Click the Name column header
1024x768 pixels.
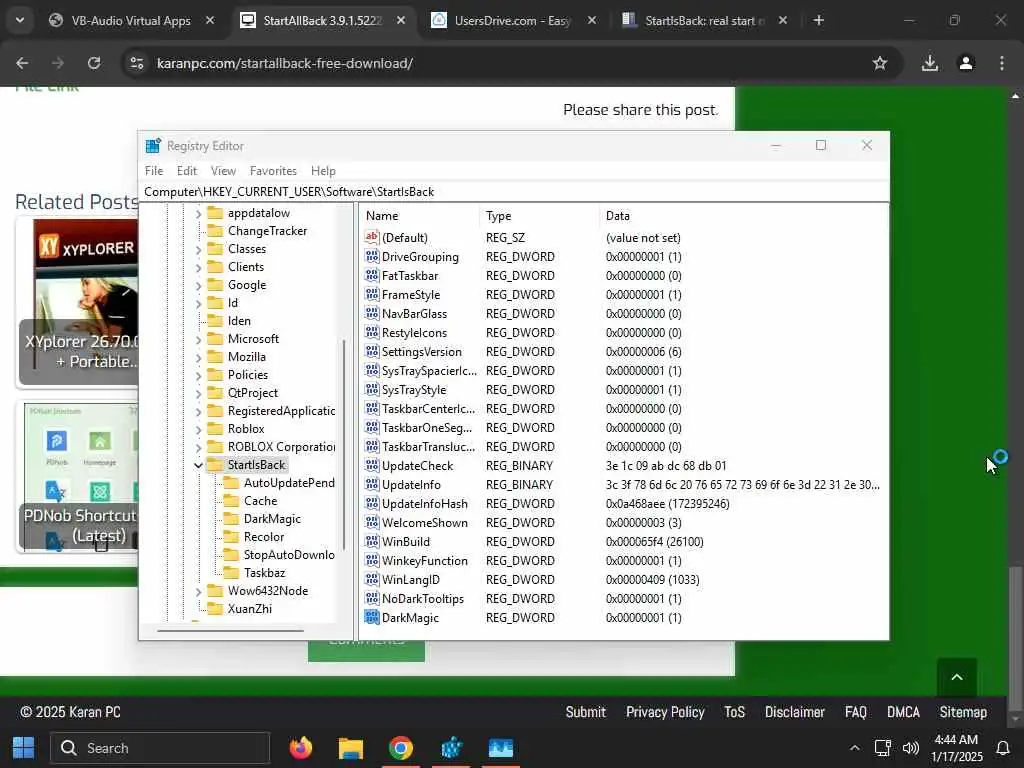pos(420,216)
